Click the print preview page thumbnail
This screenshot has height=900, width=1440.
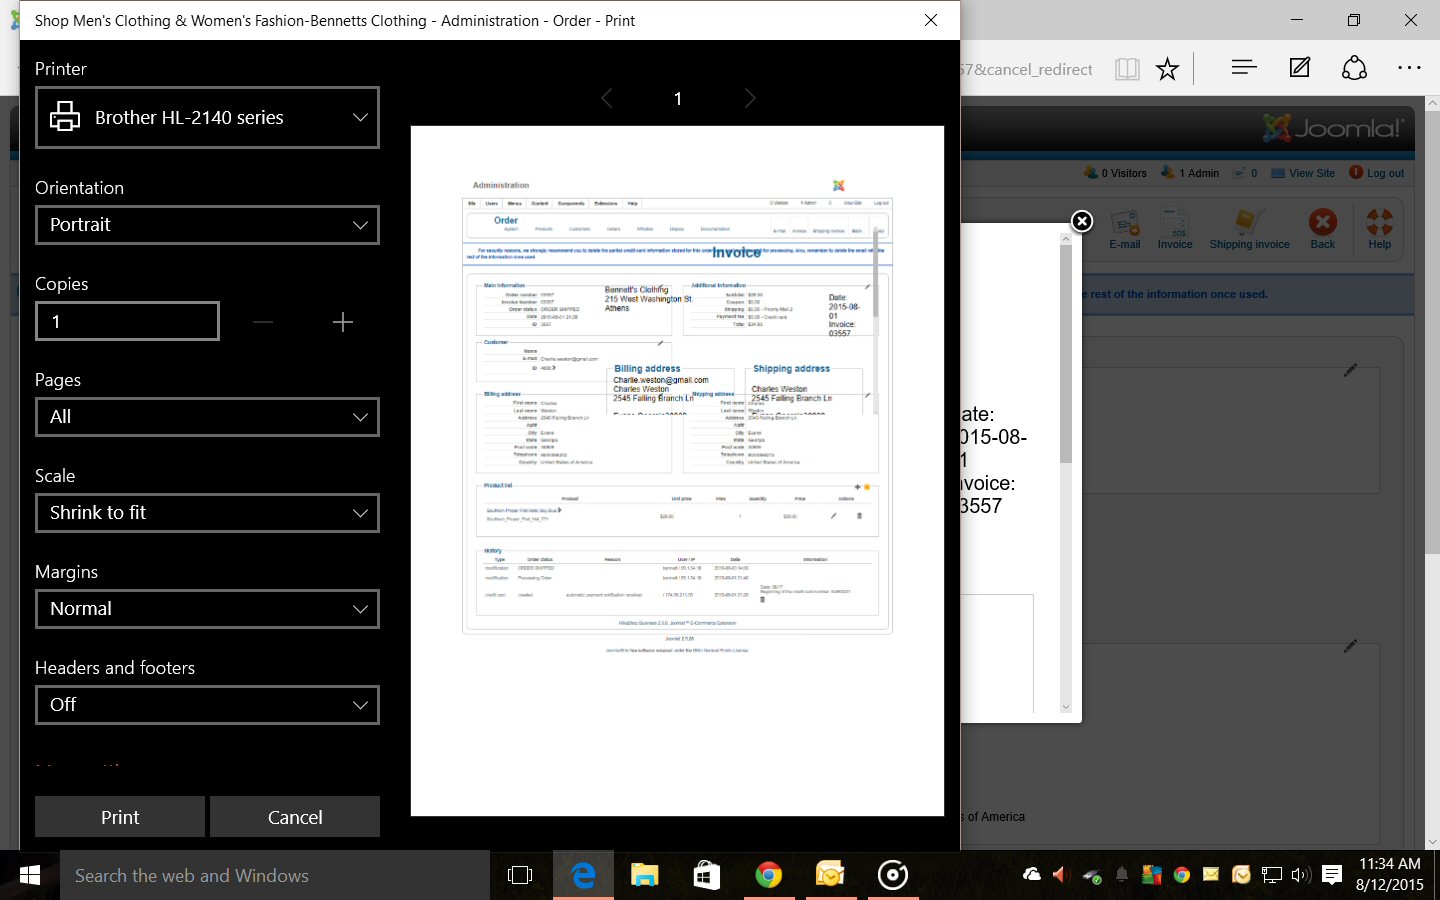677,471
